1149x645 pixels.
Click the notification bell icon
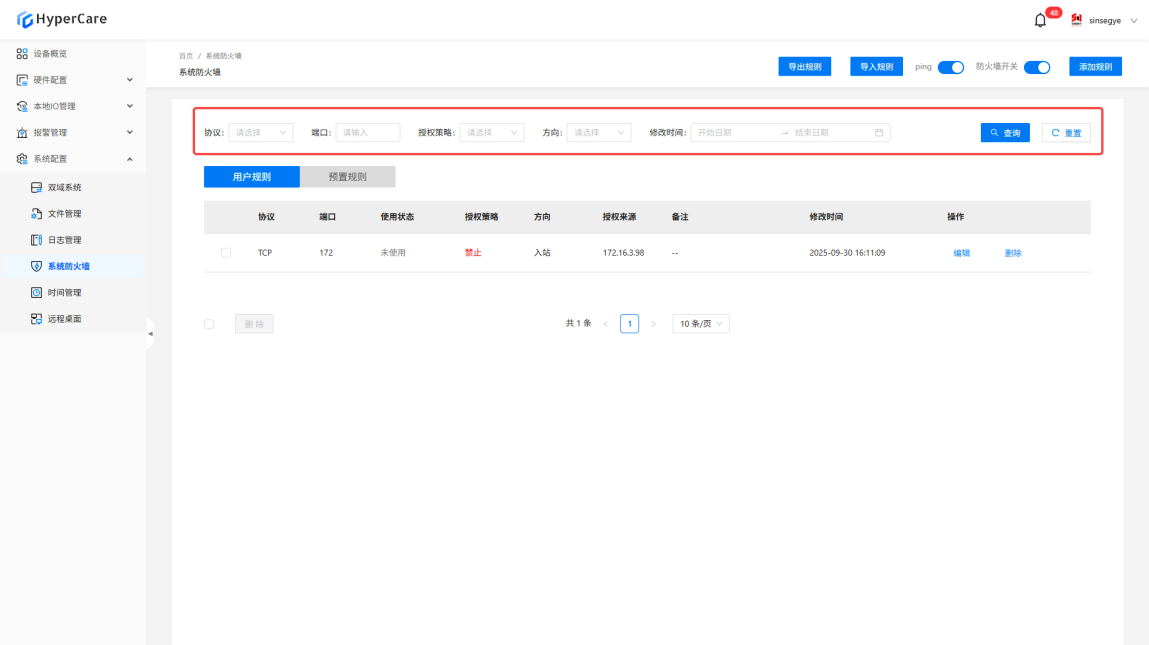[1040, 20]
